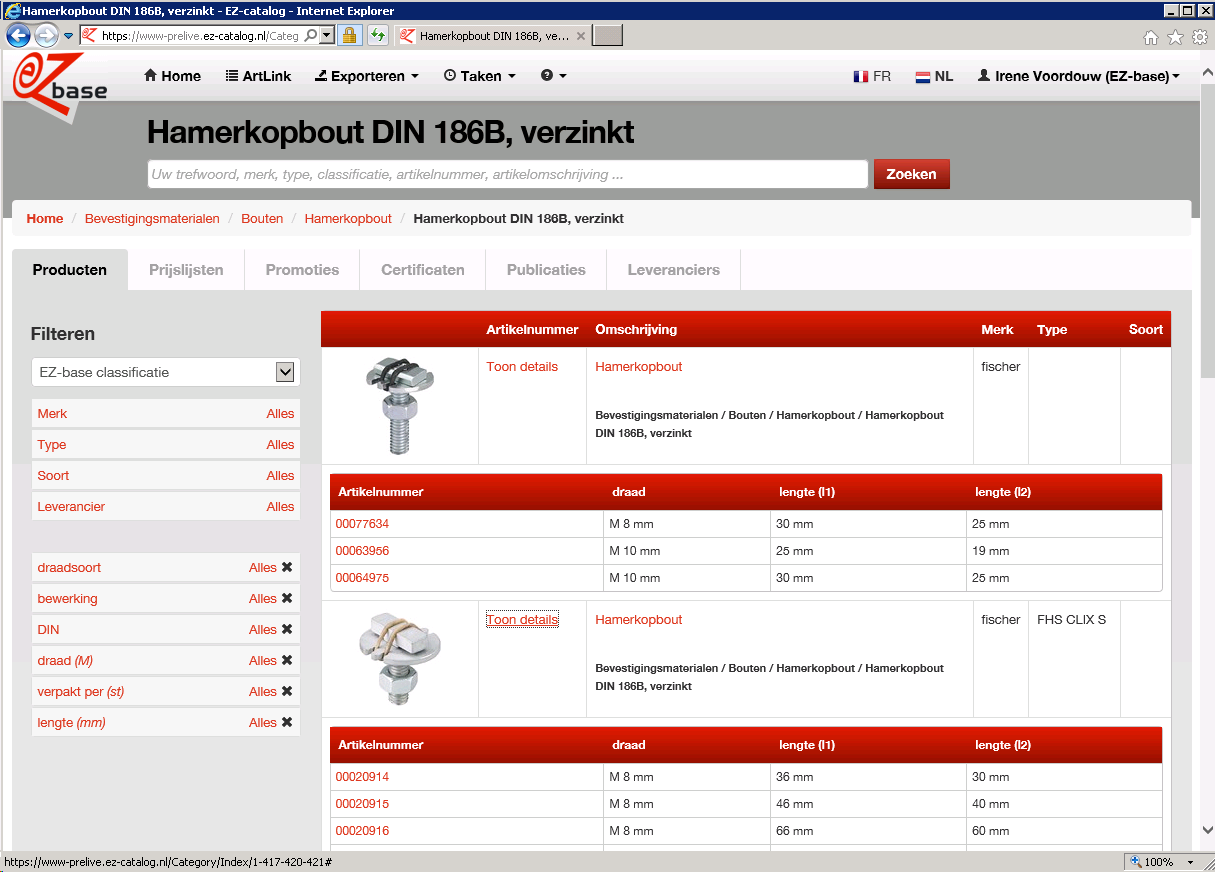Click the zoom magnifier icon in status bar
Viewport: 1215px width, 872px height.
[x=1135, y=862]
